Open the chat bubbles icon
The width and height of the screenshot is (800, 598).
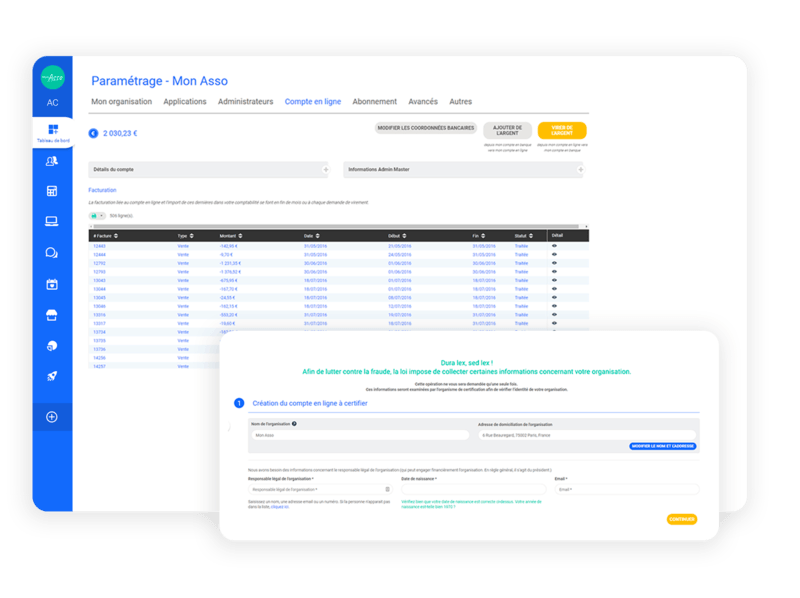click(x=52, y=253)
